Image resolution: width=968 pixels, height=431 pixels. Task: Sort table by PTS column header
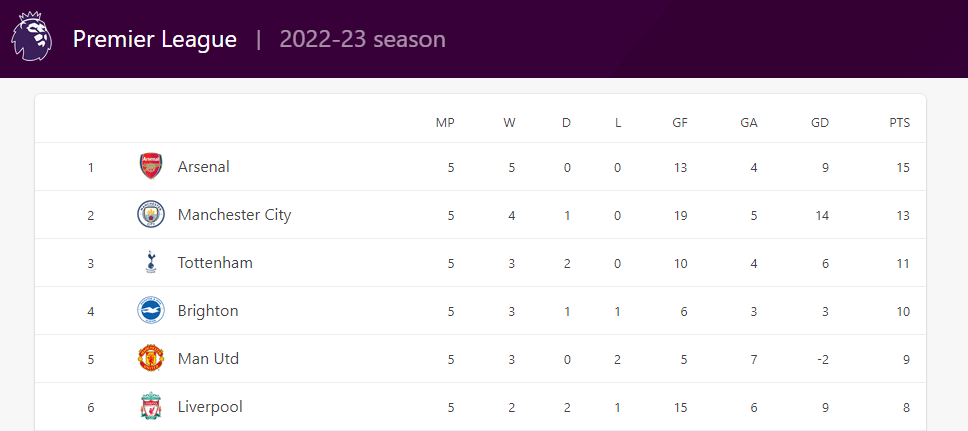(899, 123)
